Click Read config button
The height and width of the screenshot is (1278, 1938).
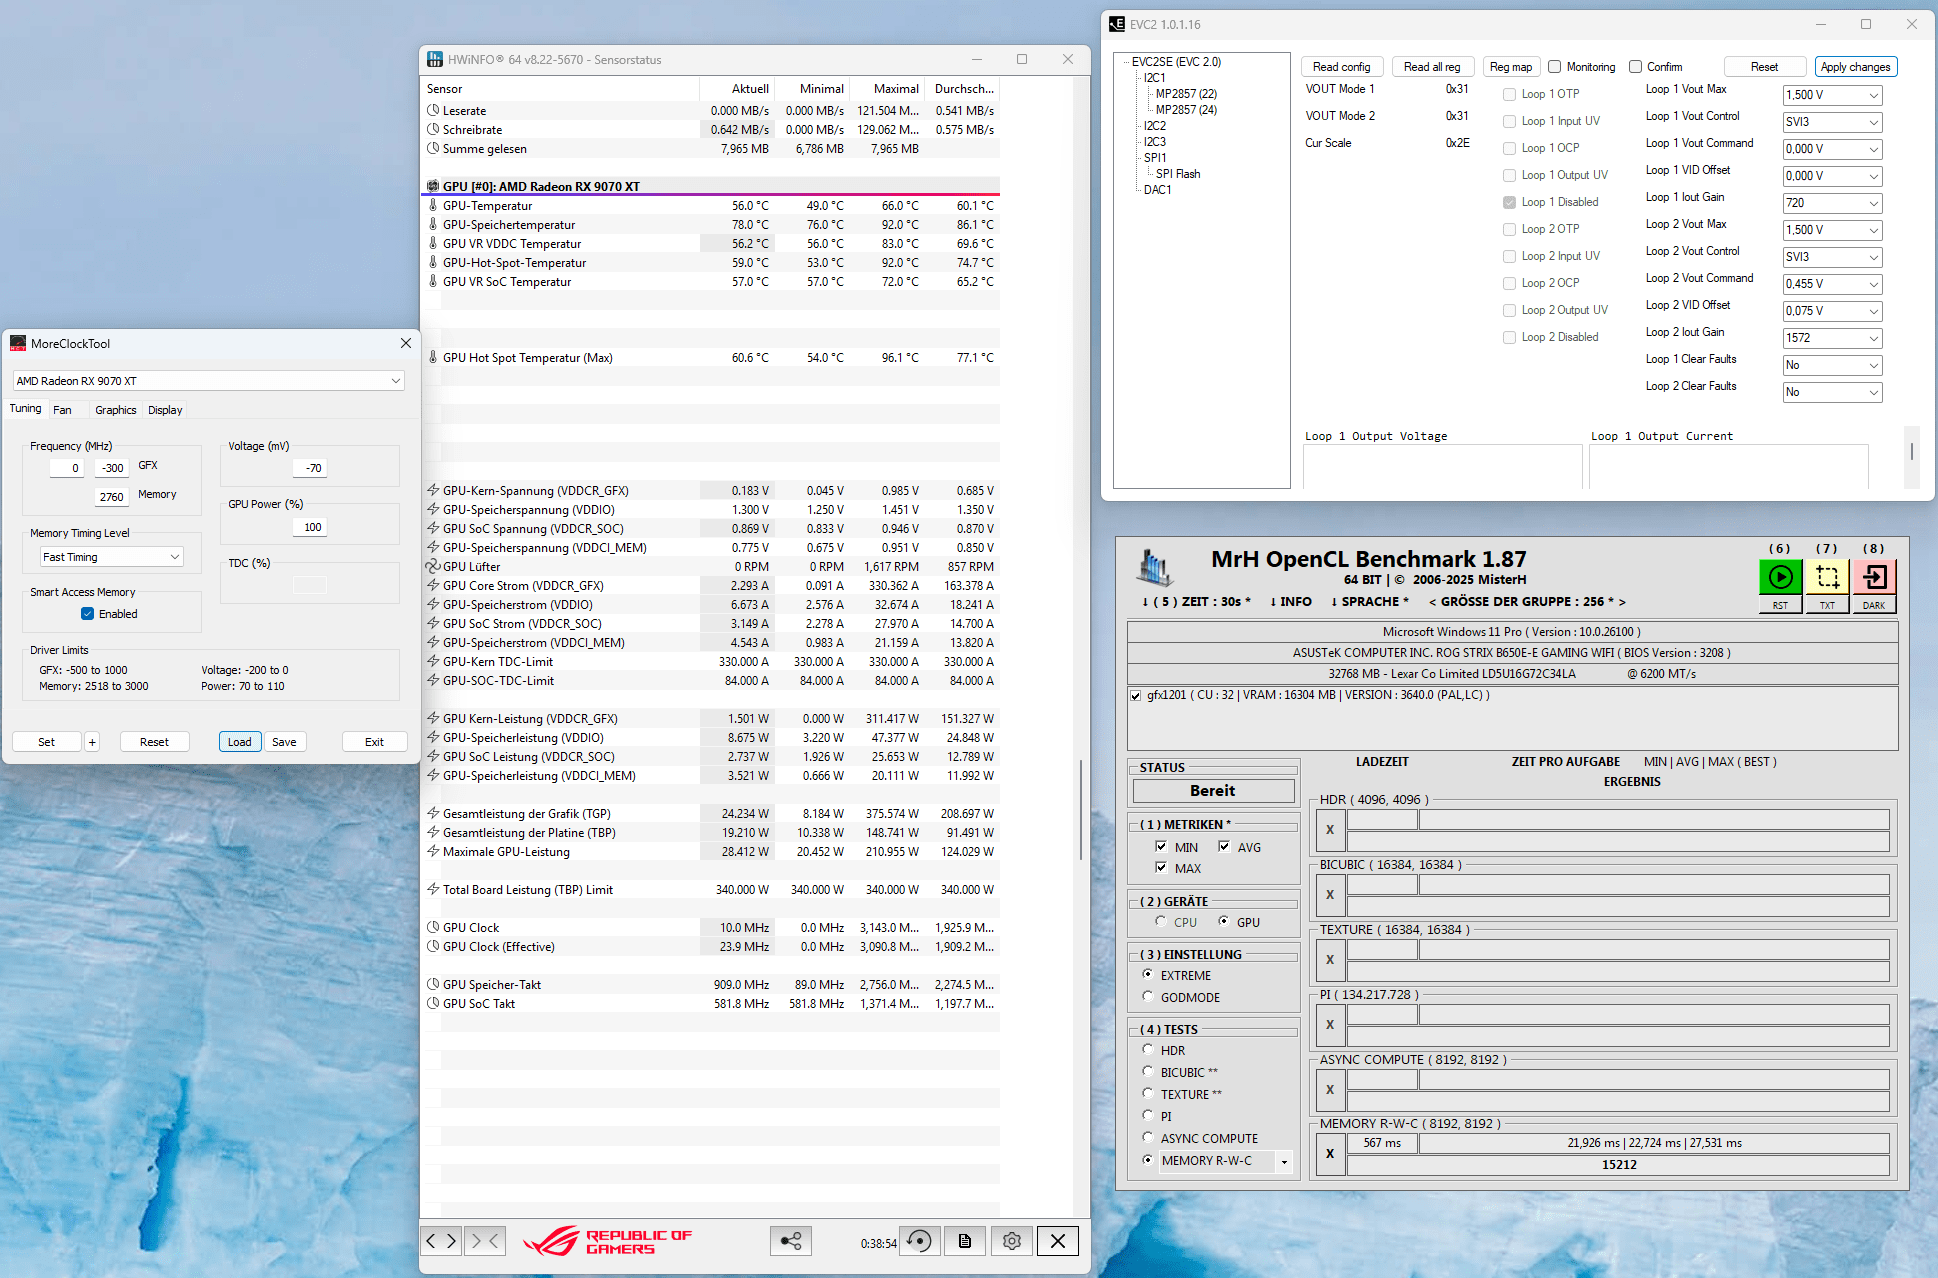tap(1342, 67)
